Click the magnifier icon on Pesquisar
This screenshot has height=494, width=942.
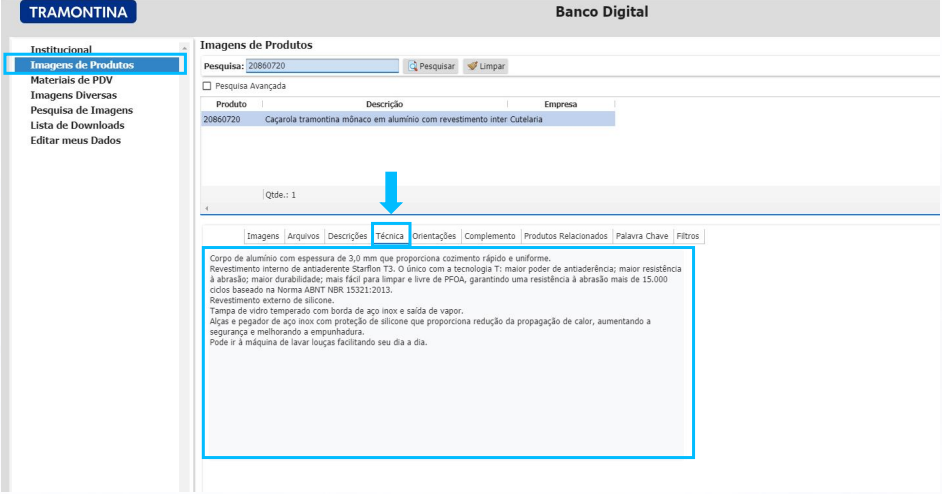(x=413, y=66)
